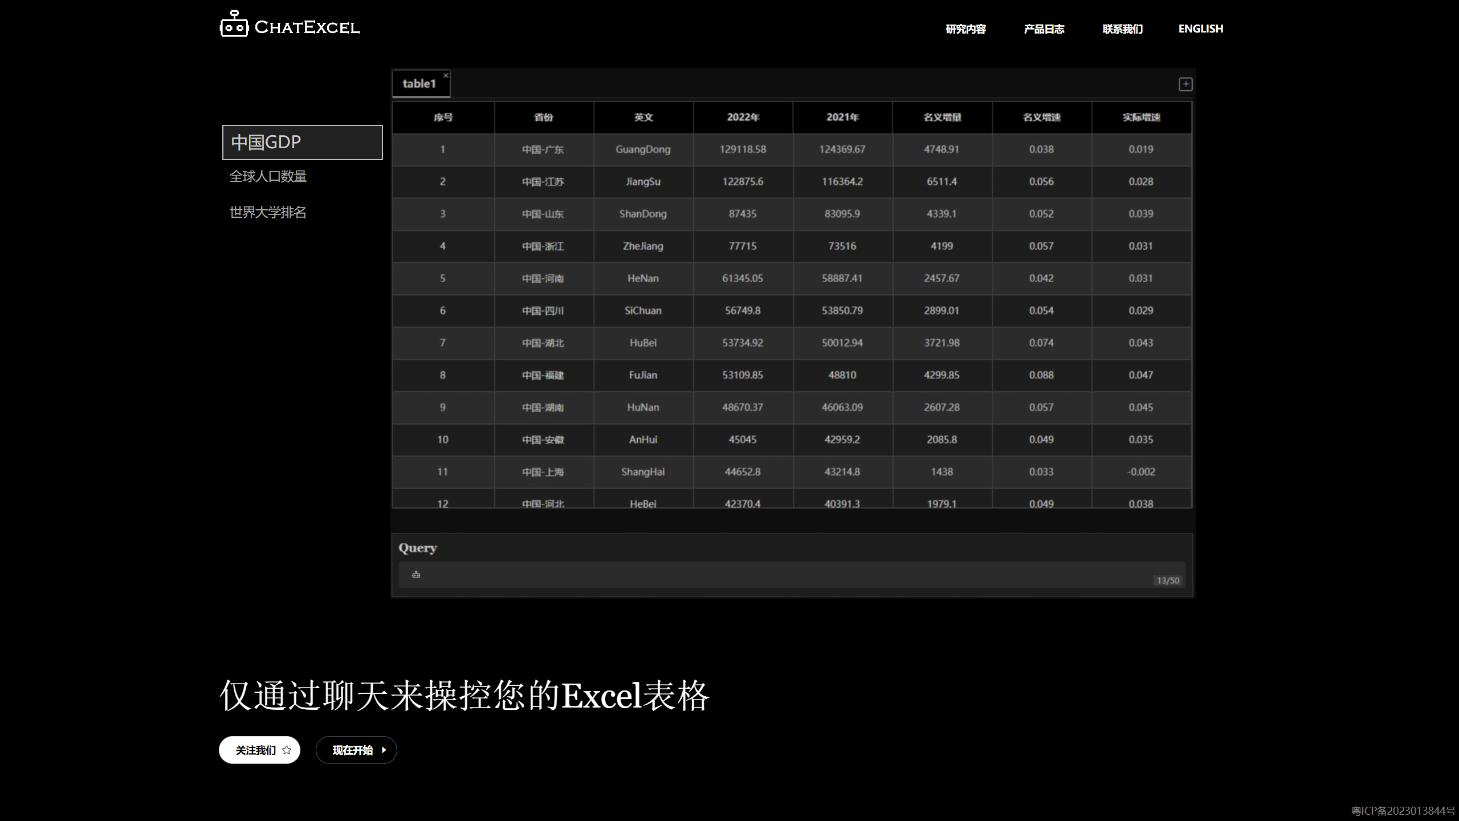Click the 2022年 column header
Viewport: 1459px width, 821px height.
(743, 117)
